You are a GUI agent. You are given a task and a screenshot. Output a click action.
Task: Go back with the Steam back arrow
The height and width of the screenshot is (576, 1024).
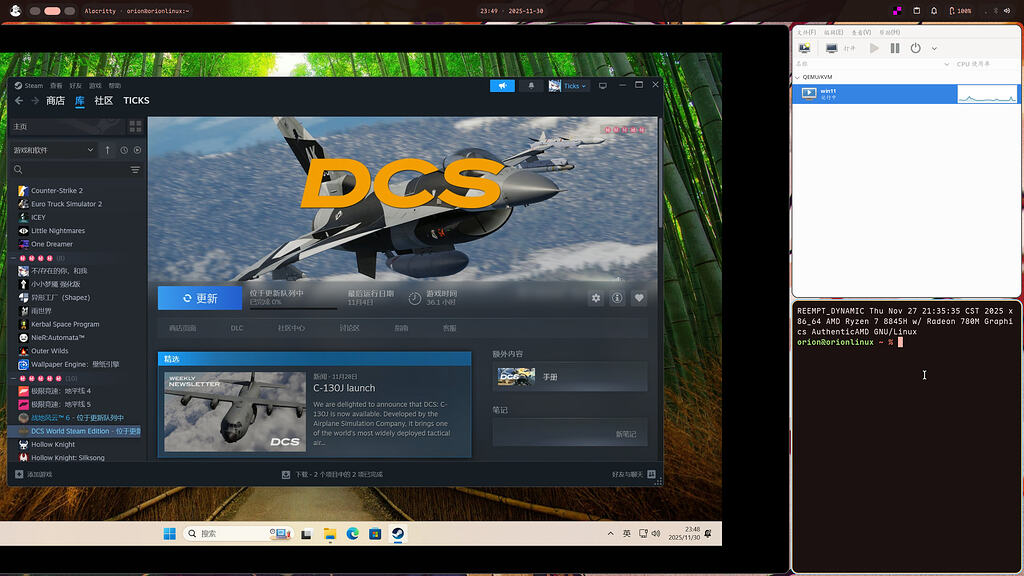pyautogui.click(x=19, y=101)
